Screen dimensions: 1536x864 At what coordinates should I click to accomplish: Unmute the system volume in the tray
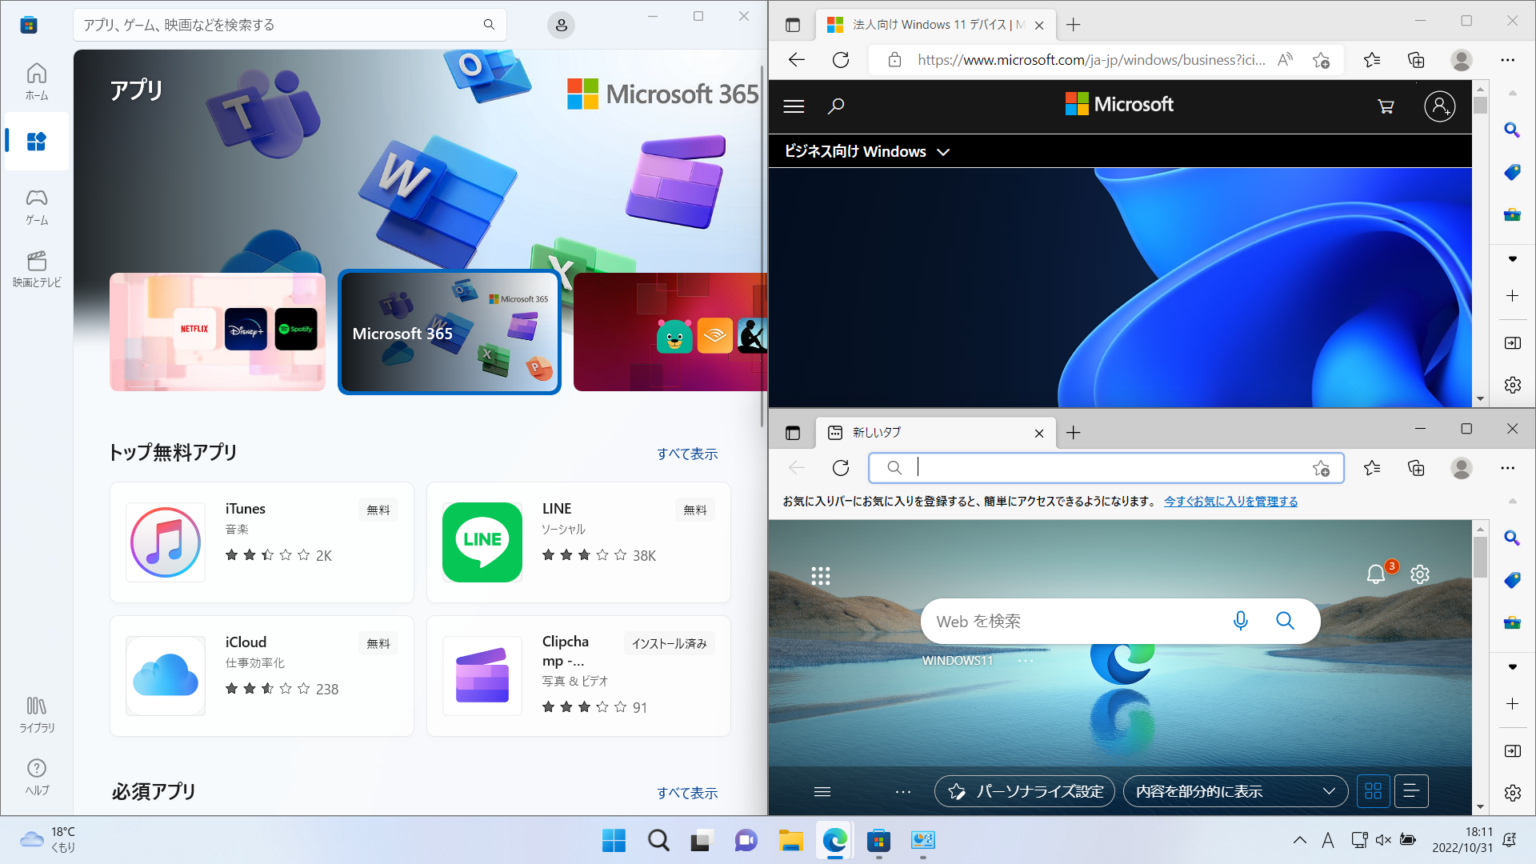pos(1384,840)
